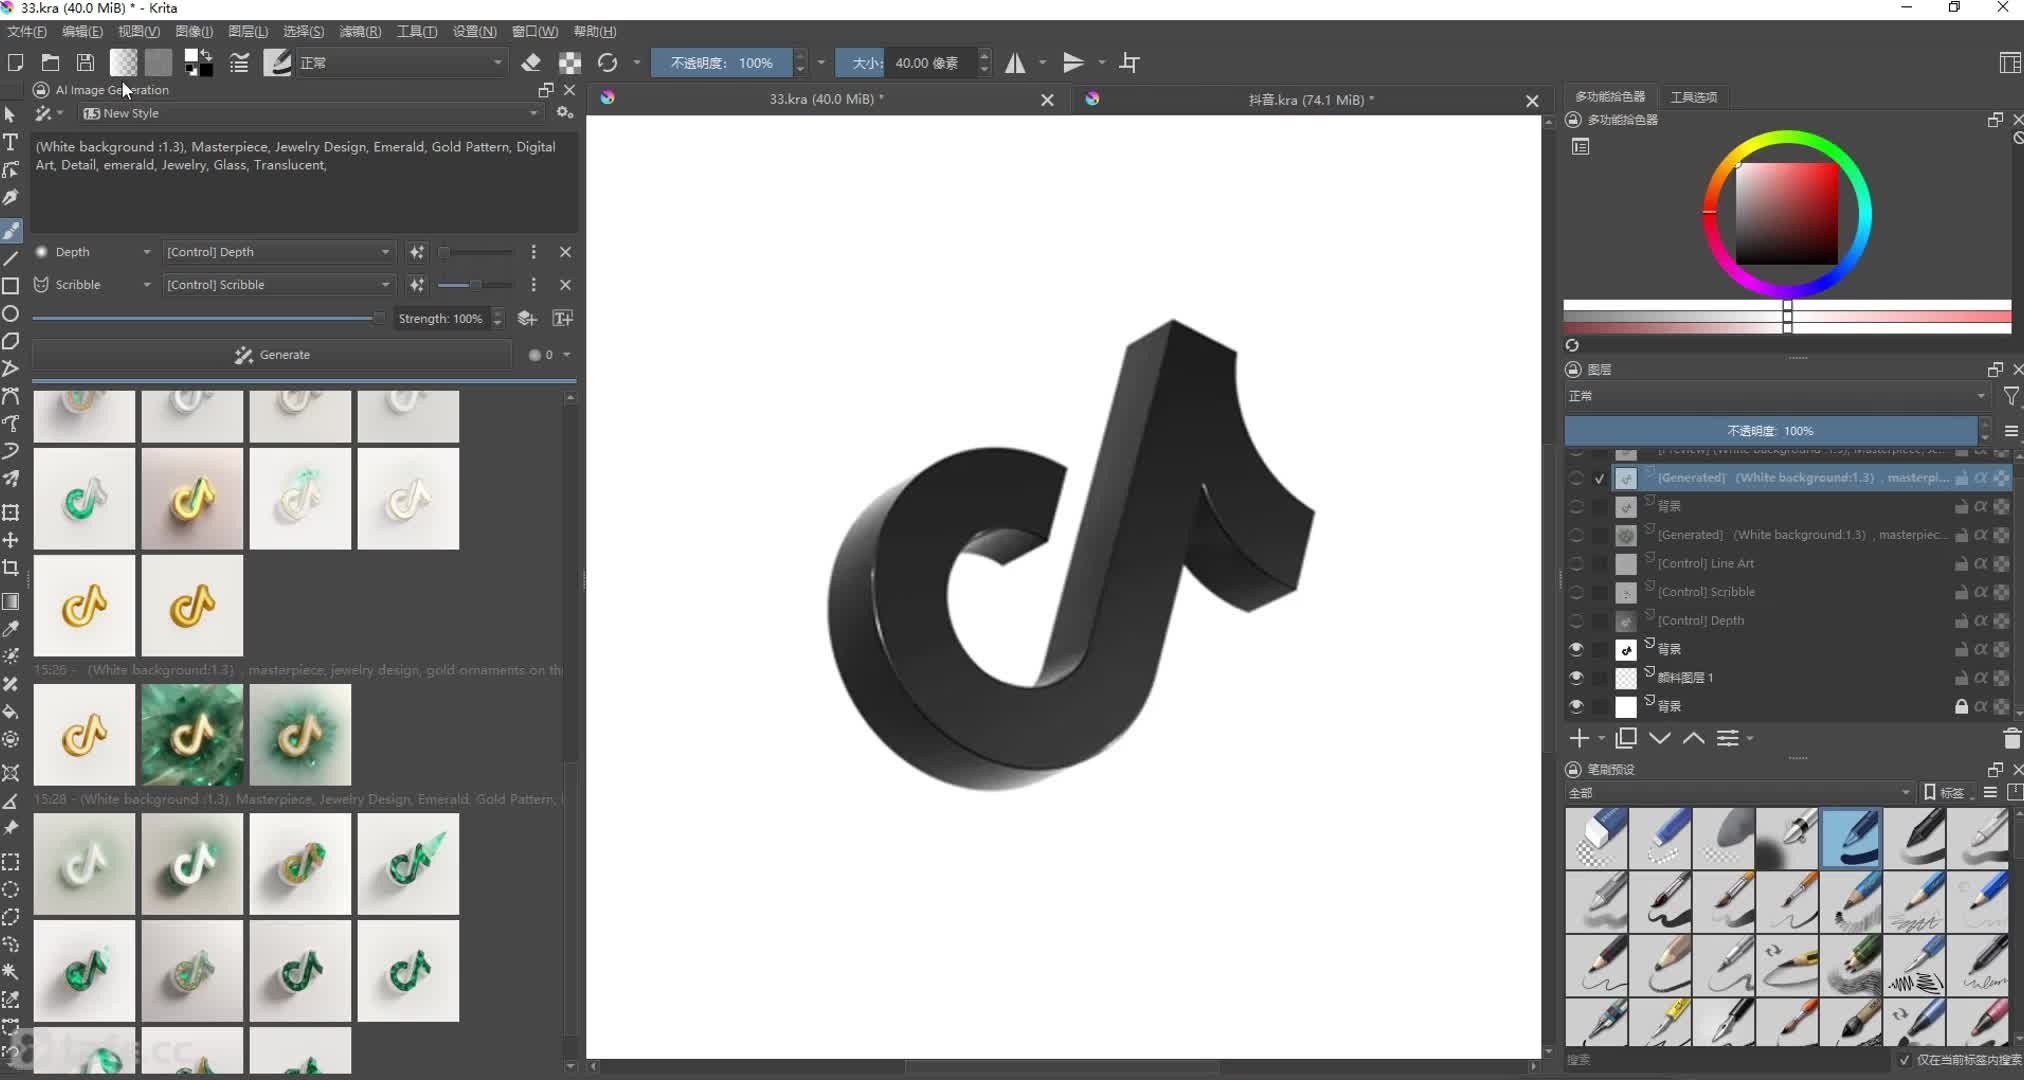Move layer up with the arrow icon
This screenshot has height=1080, width=2024.
1694,738
